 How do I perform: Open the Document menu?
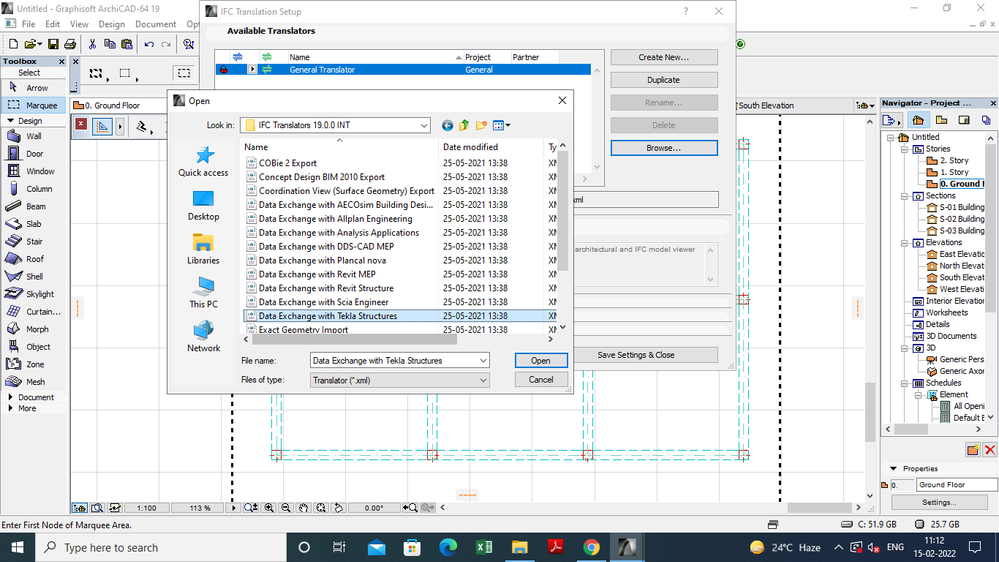click(x=155, y=24)
